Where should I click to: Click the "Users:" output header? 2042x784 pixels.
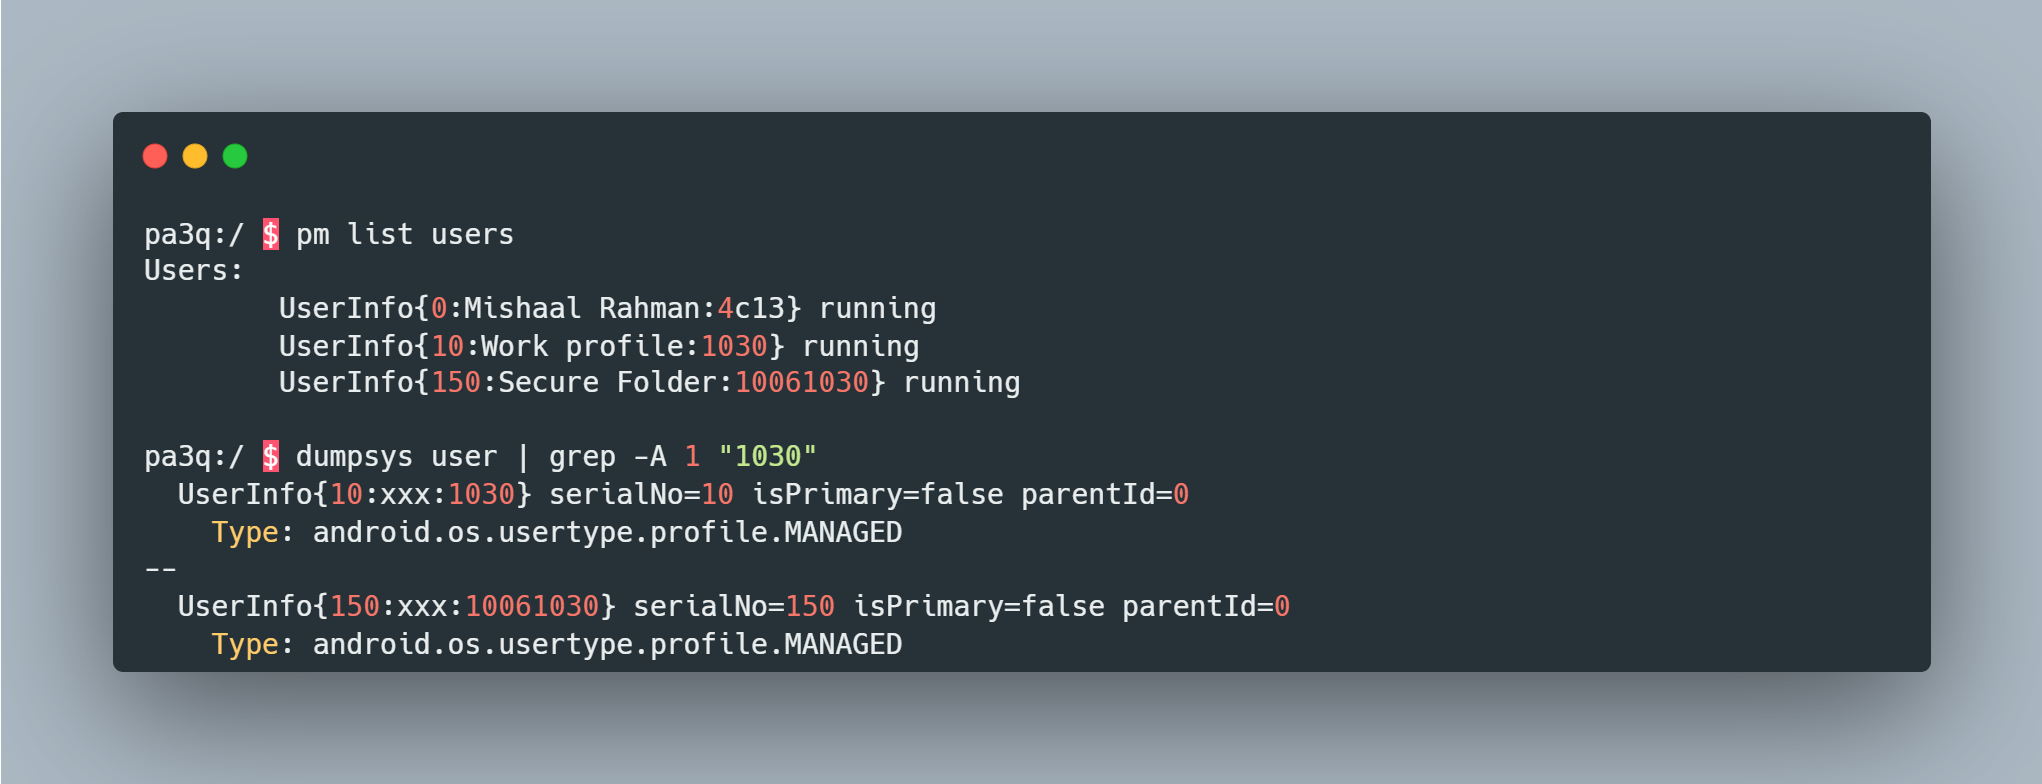(x=194, y=271)
